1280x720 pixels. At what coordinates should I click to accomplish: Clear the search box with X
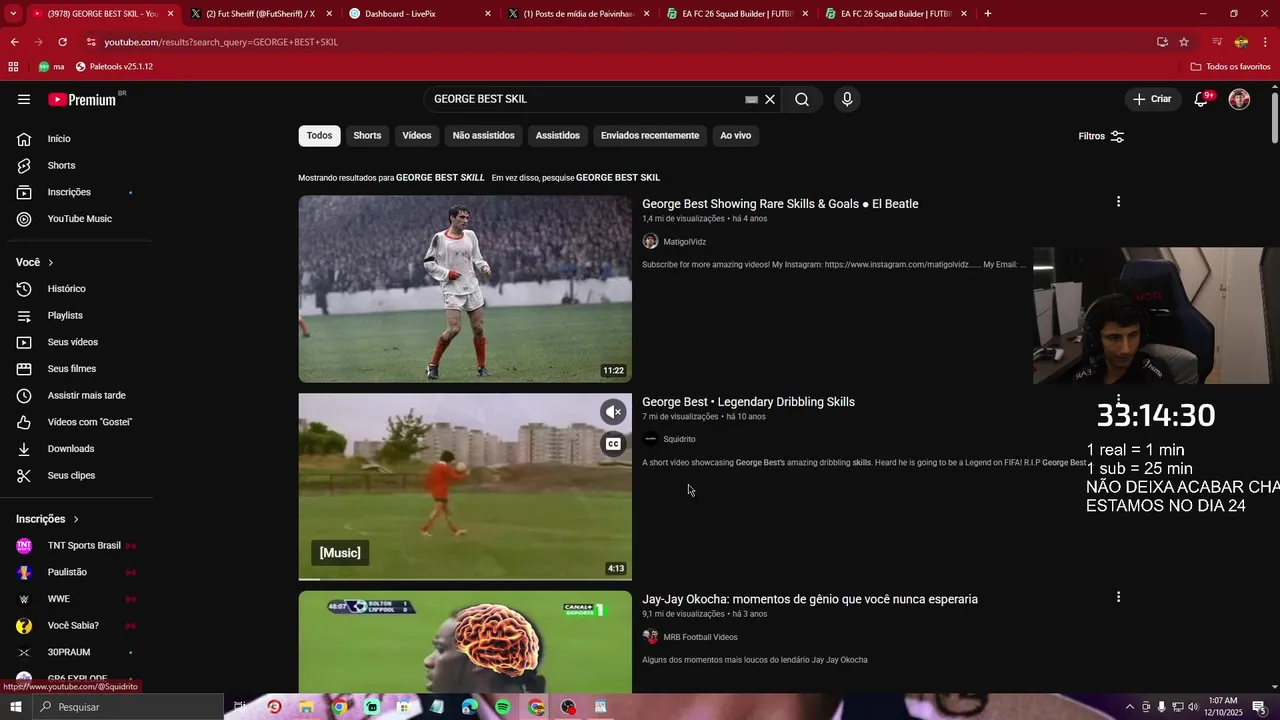tap(770, 99)
